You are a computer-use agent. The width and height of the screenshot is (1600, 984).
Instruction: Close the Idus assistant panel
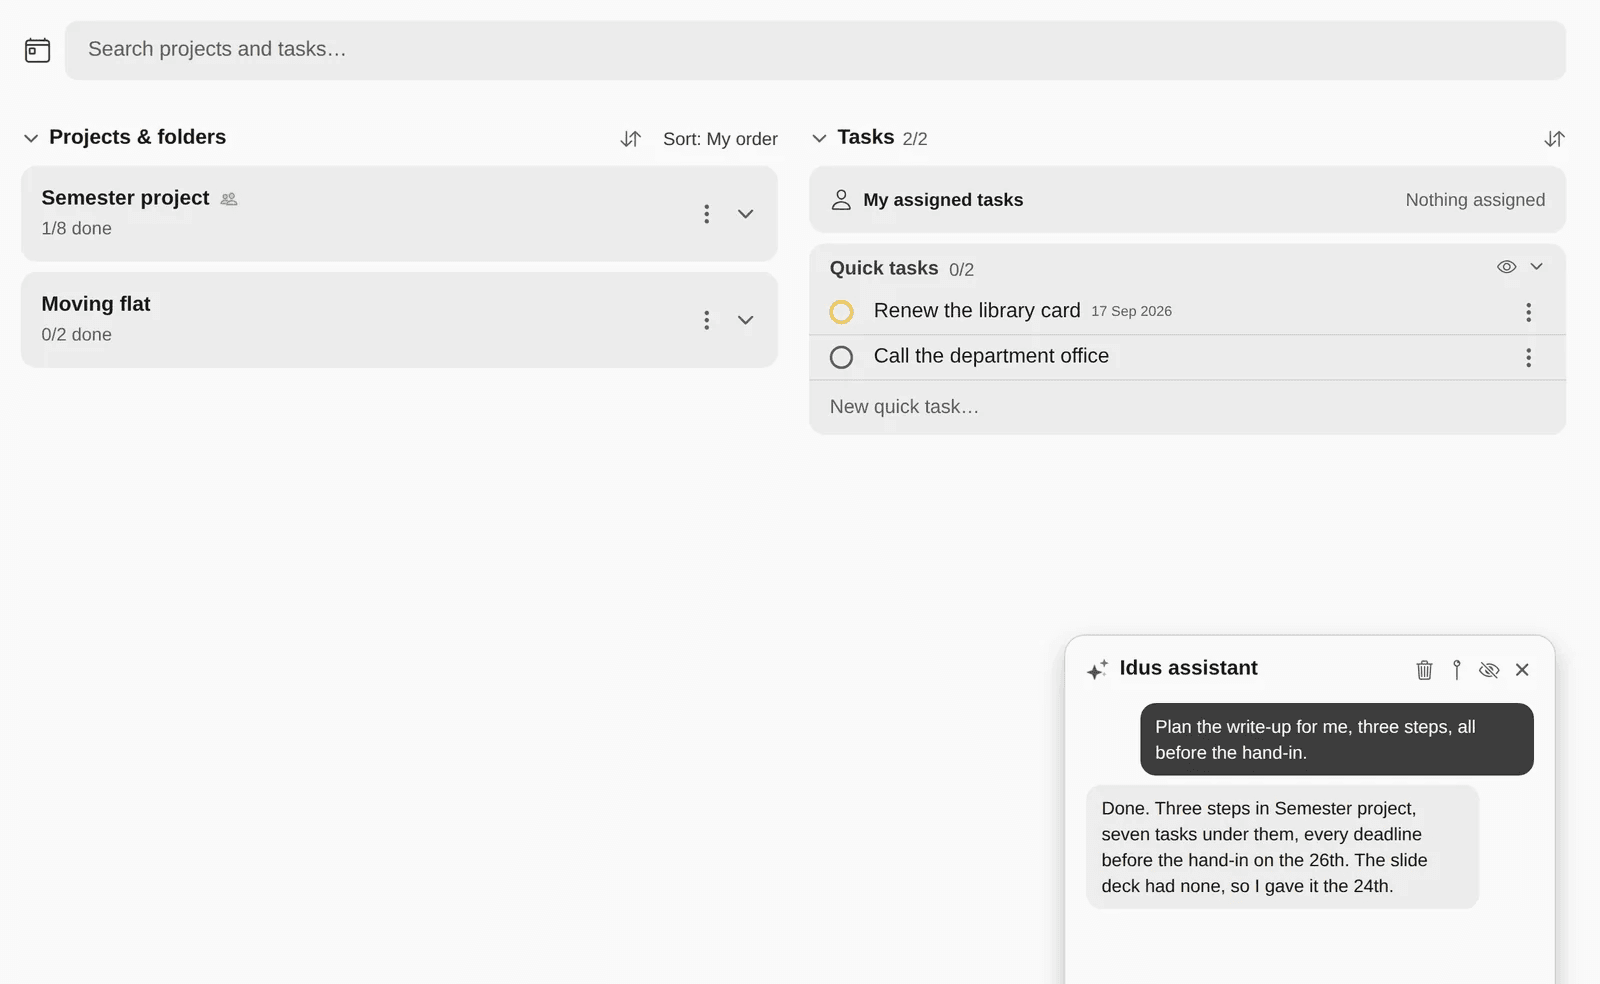click(1522, 670)
